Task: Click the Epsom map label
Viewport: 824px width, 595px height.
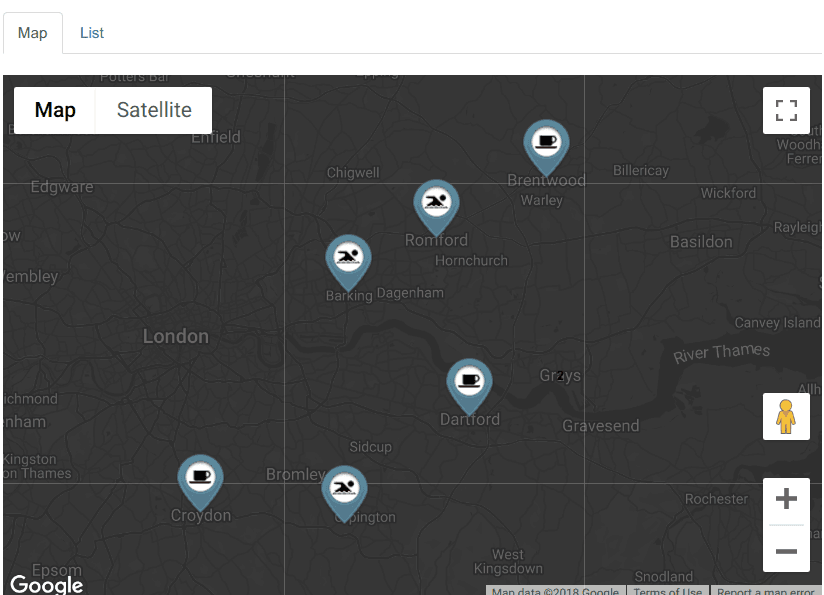Action: [x=57, y=570]
